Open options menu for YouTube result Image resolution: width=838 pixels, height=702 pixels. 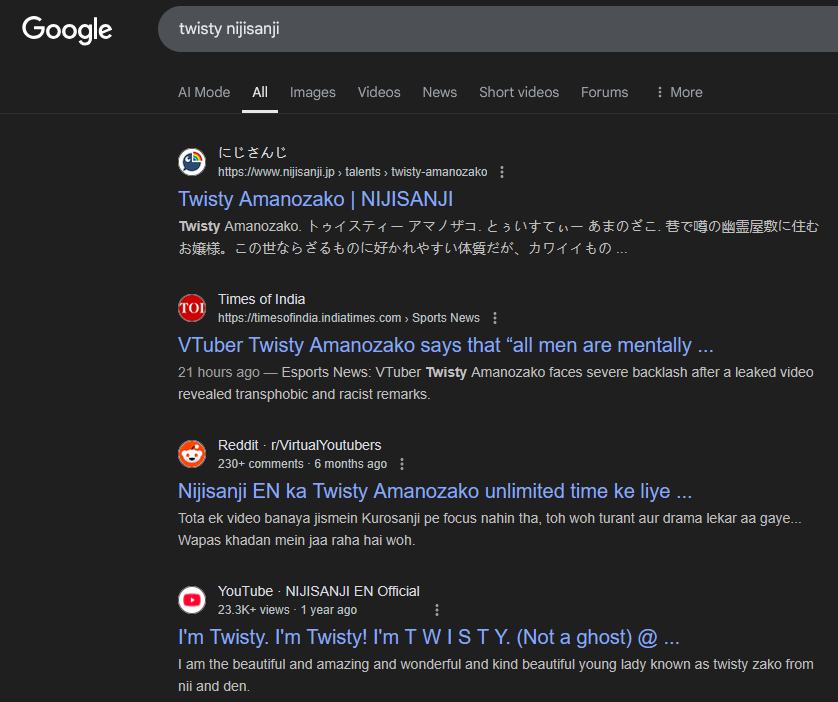pyautogui.click(x=437, y=610)
